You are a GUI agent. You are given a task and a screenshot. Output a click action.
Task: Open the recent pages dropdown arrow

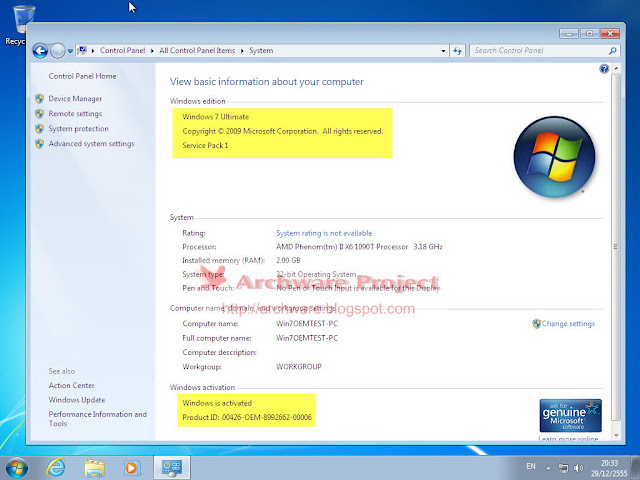[70, 51]
